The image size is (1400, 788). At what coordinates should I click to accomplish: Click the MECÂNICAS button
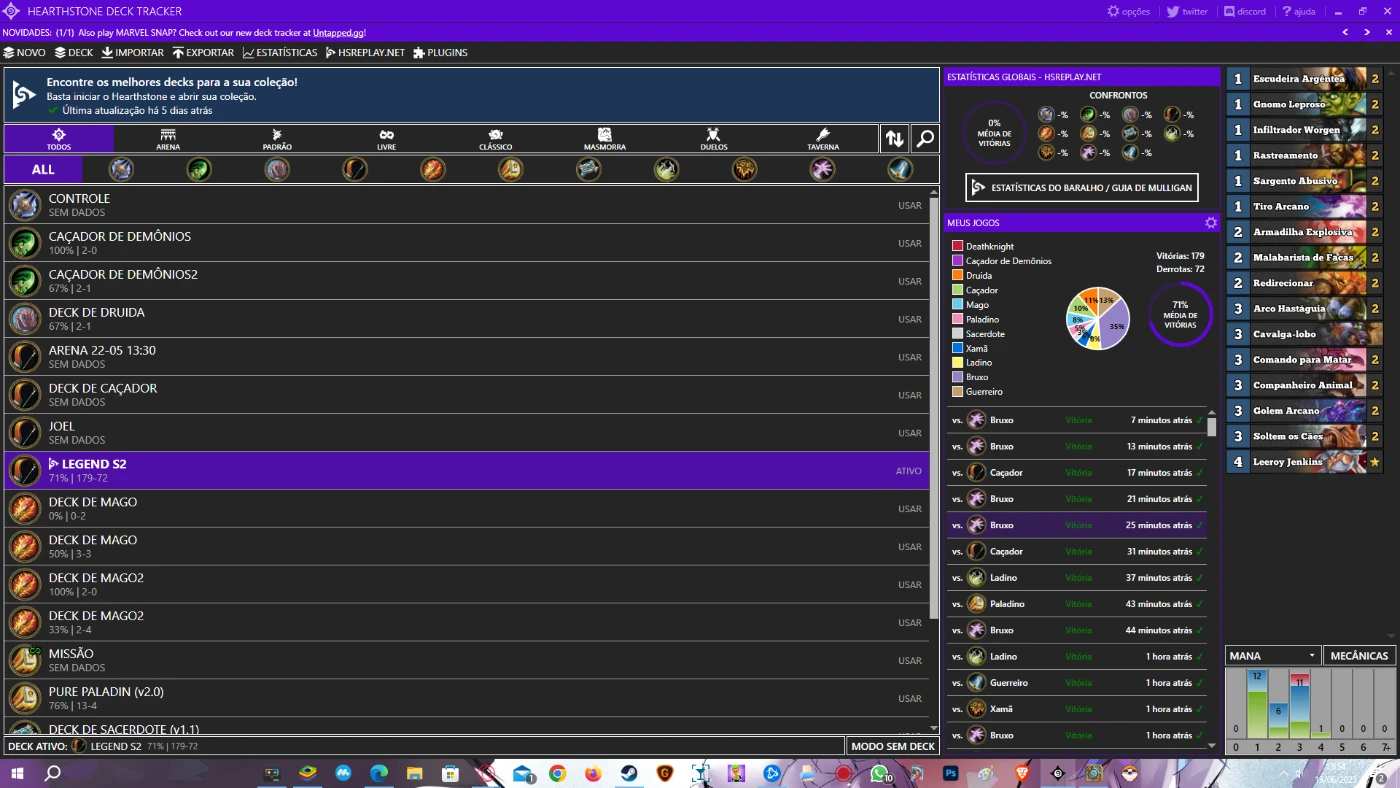(x=1360, y=656)
